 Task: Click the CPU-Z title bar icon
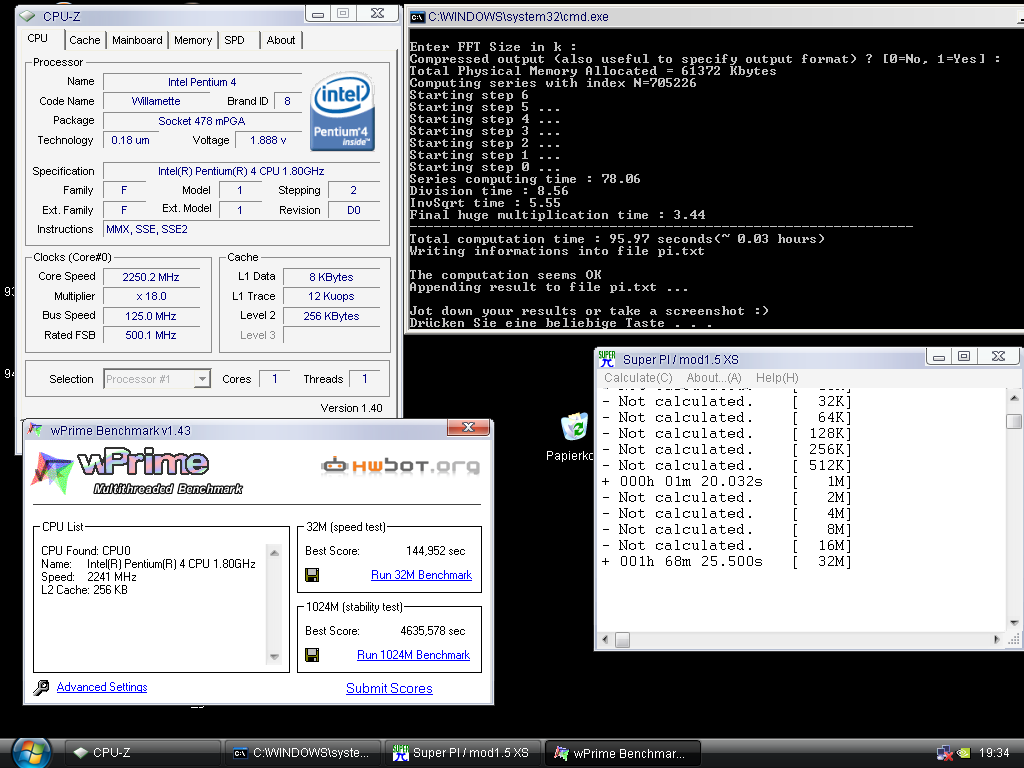tap(28, 16)
